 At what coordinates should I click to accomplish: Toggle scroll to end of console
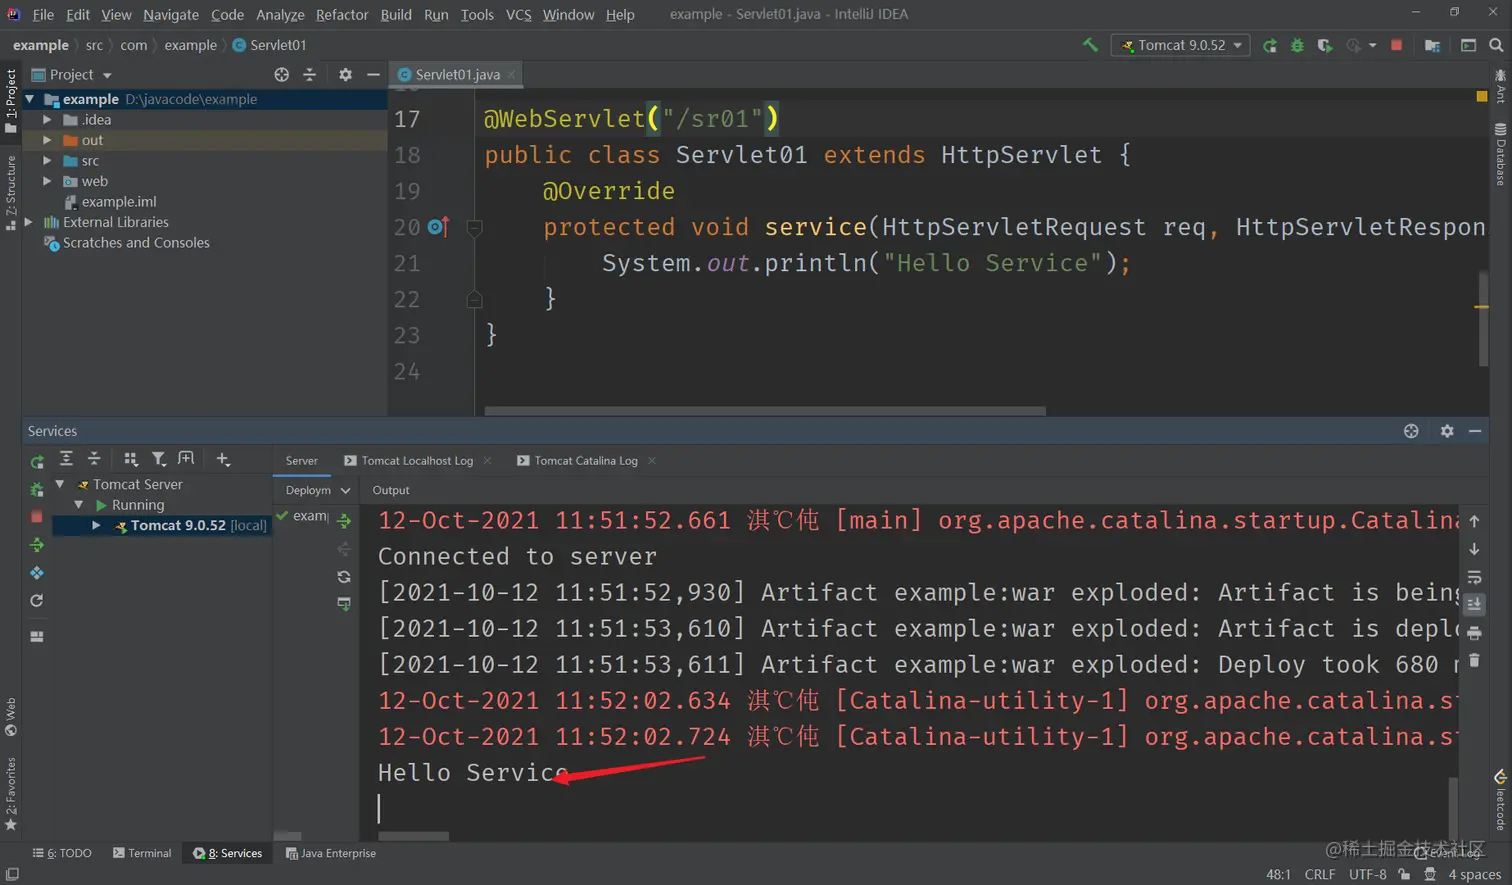[1474, 605]
